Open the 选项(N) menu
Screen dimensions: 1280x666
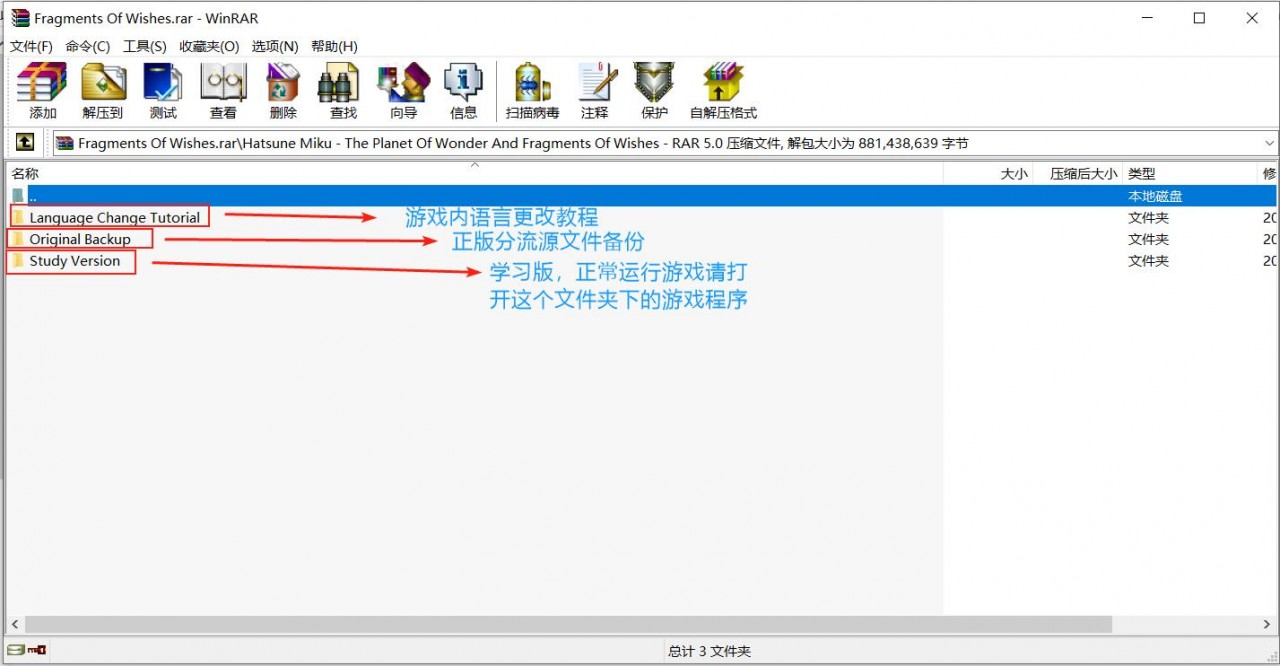coord(275,46)
